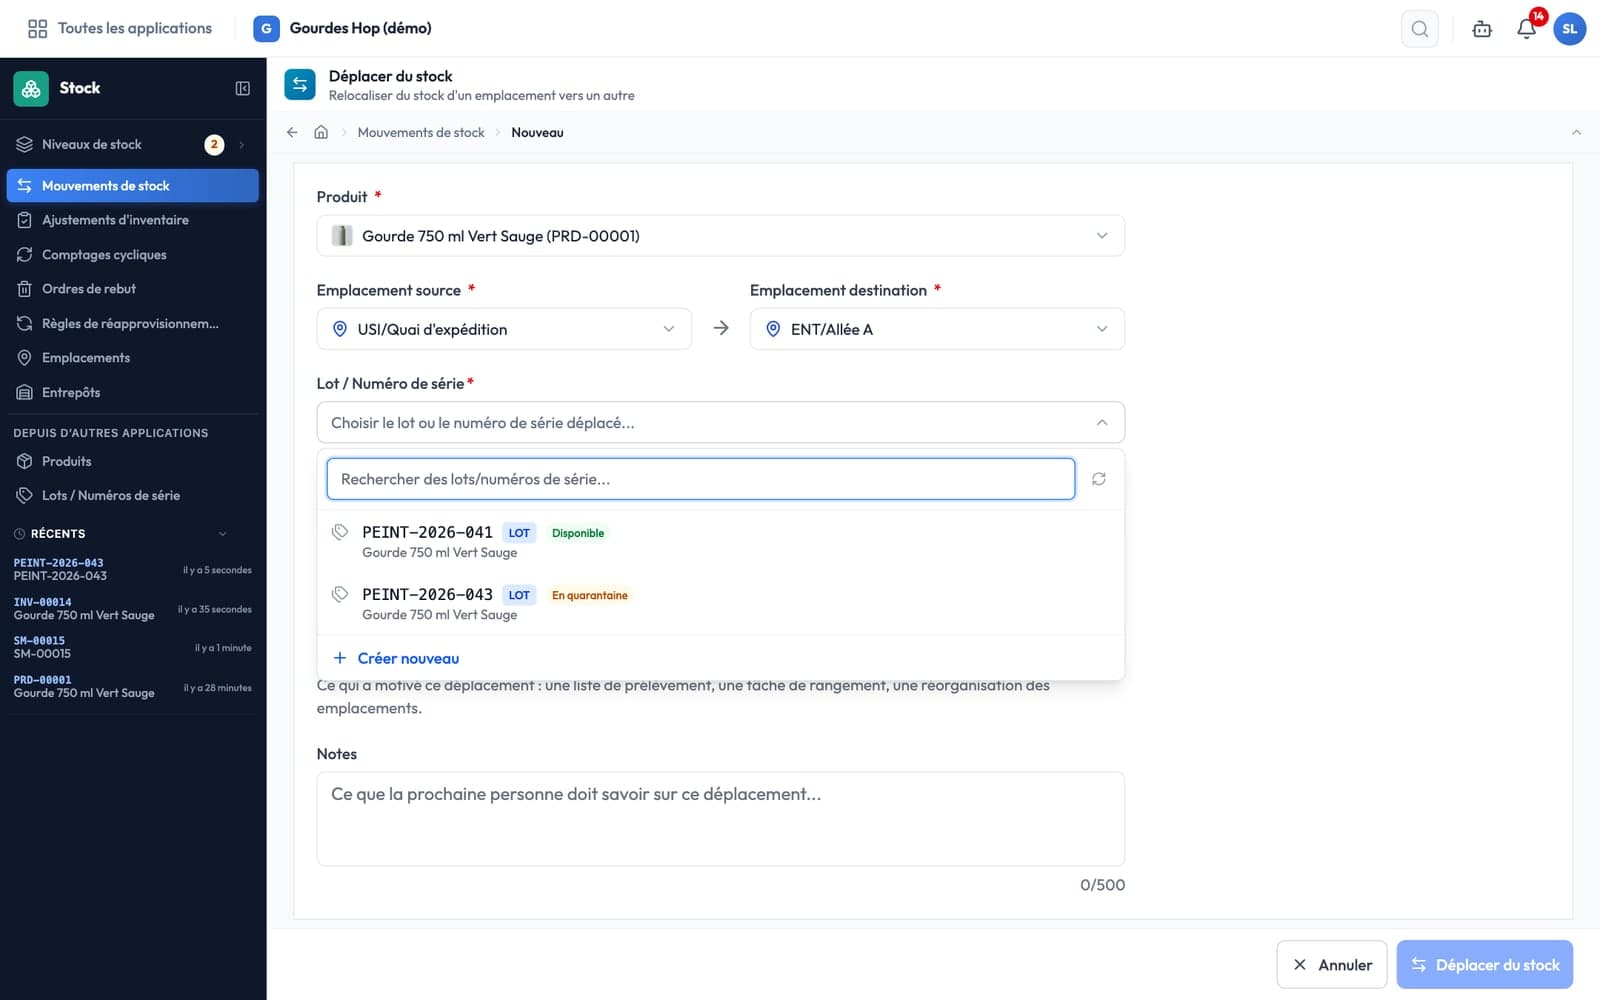Click the home breadcrumb icon

[321, 132]
